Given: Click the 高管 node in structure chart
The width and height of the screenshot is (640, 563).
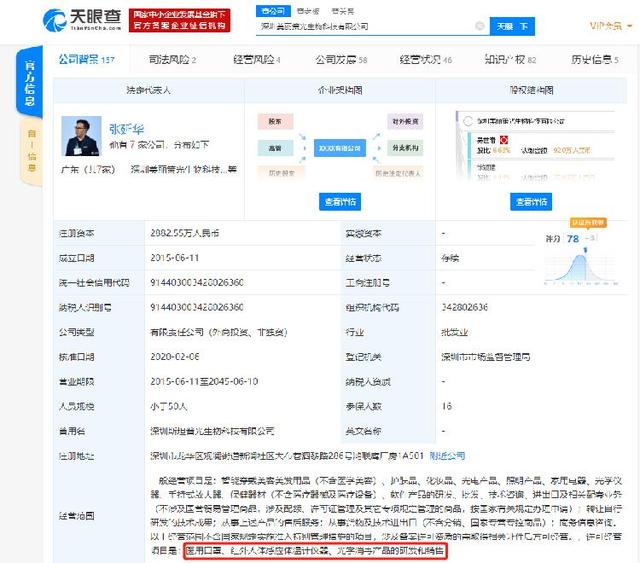Looking at the screenshot, I should (275, 148).
